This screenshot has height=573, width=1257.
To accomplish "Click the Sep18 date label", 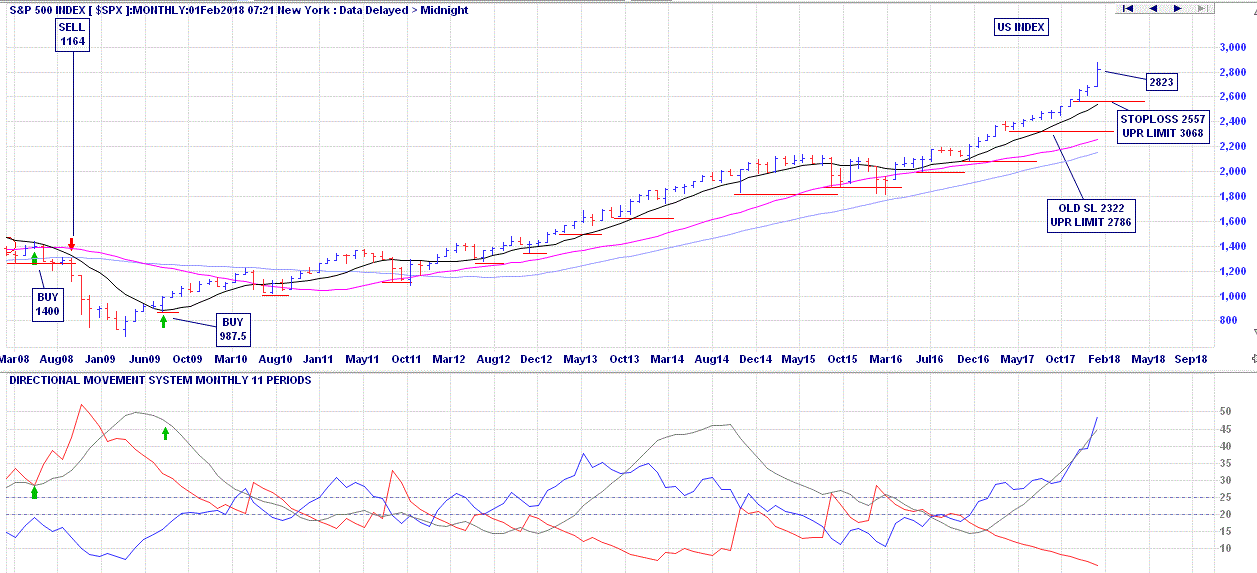I will click(1191, 358).
